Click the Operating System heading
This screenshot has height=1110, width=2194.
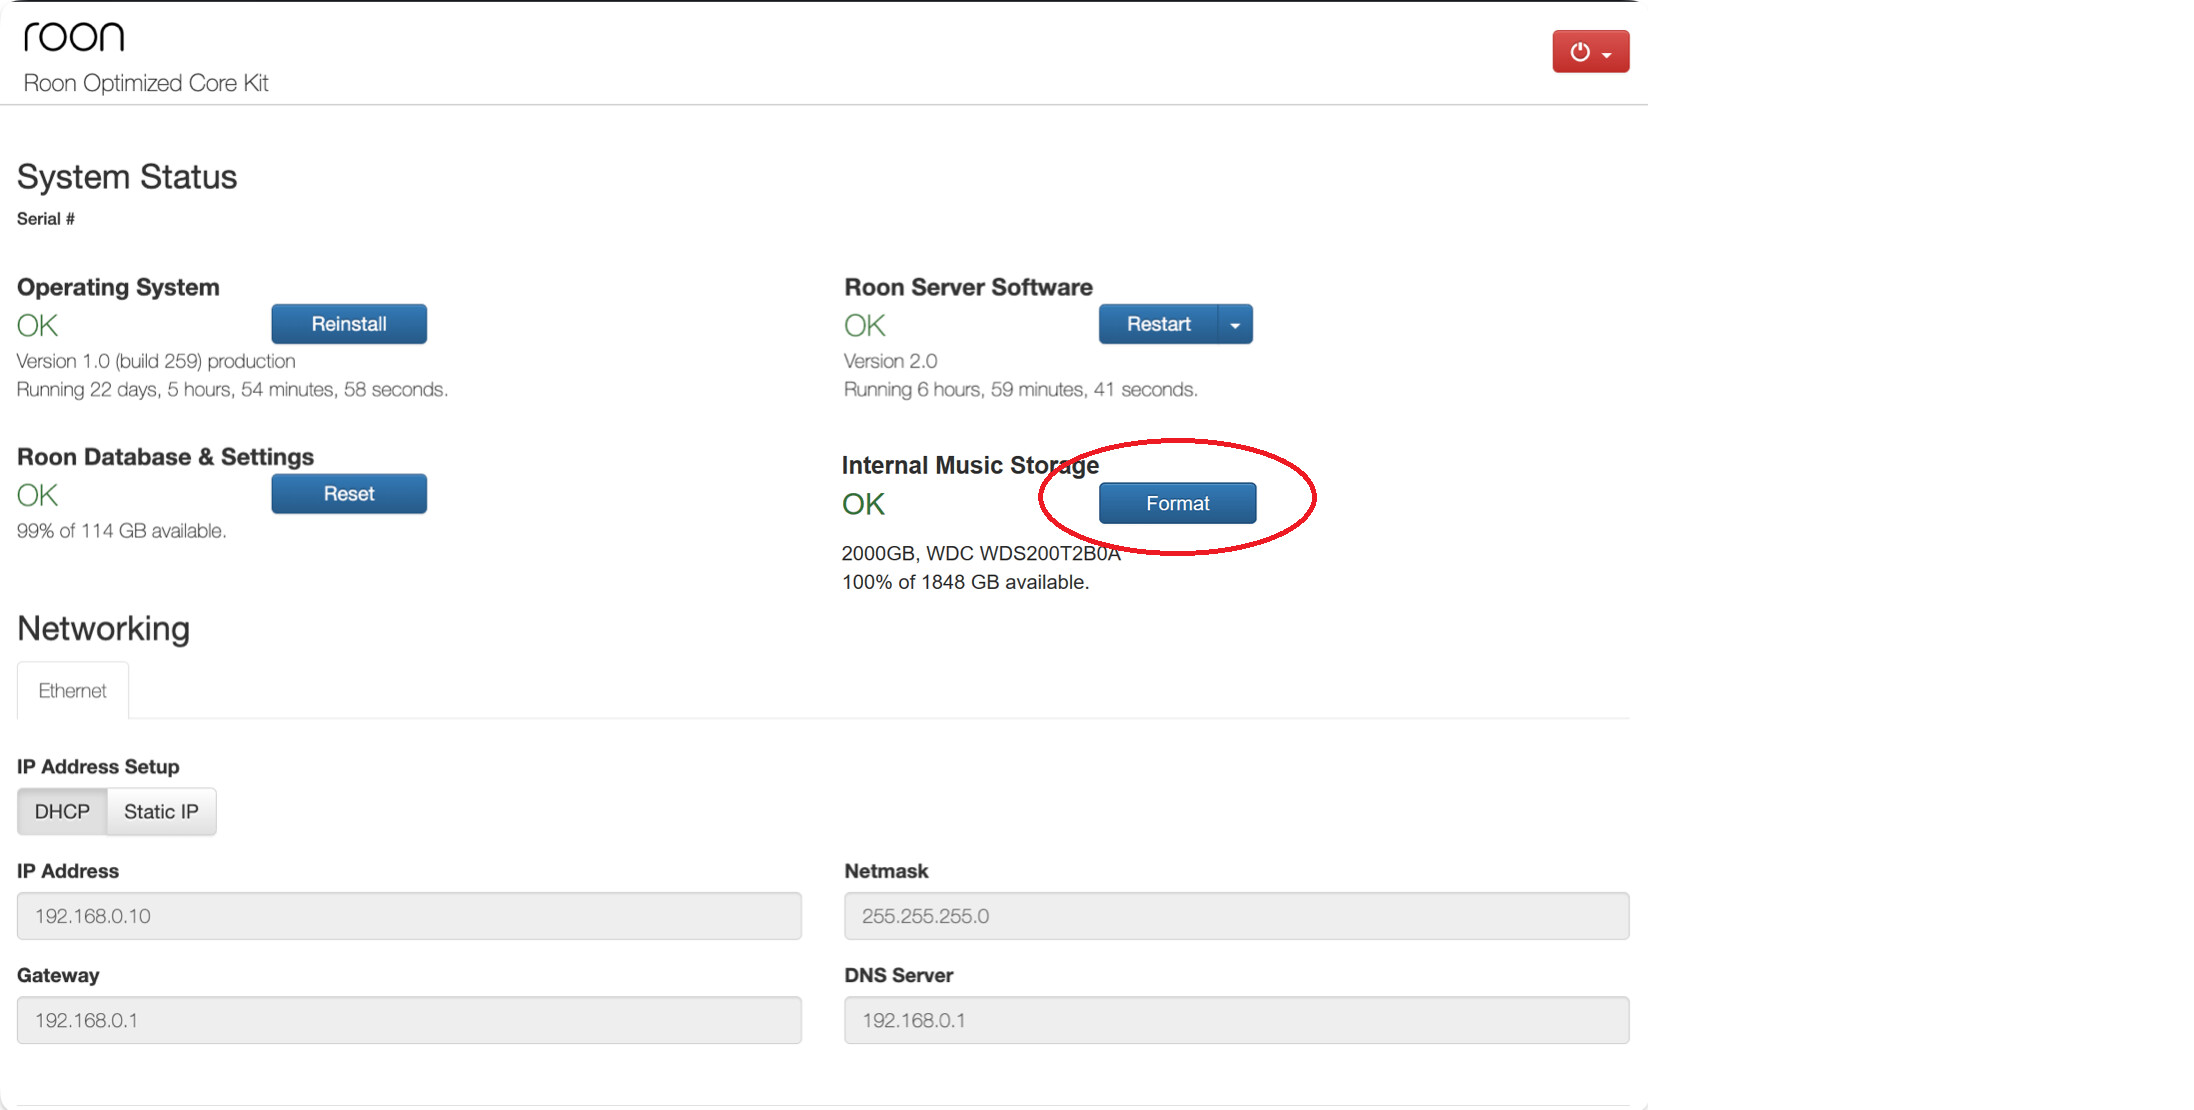click(118, 287)
